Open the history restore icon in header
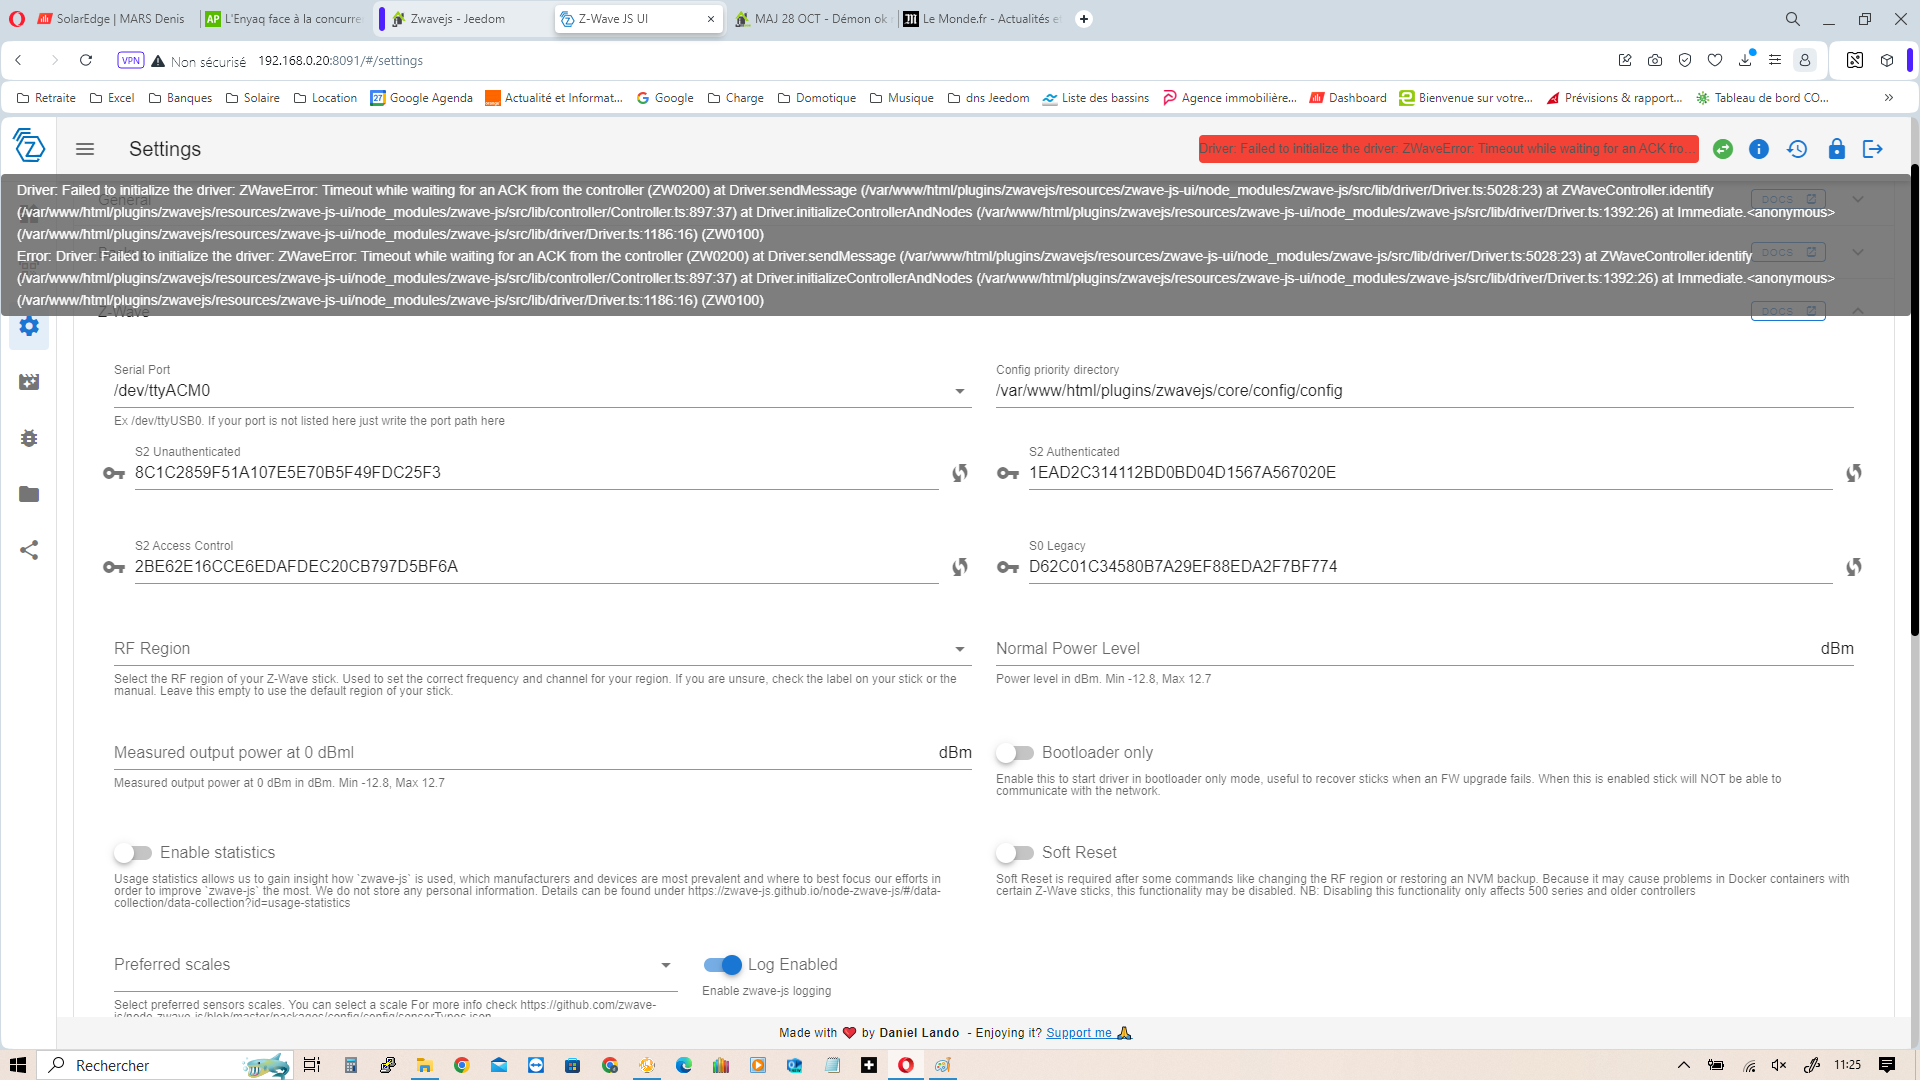 coord(1797,149)
